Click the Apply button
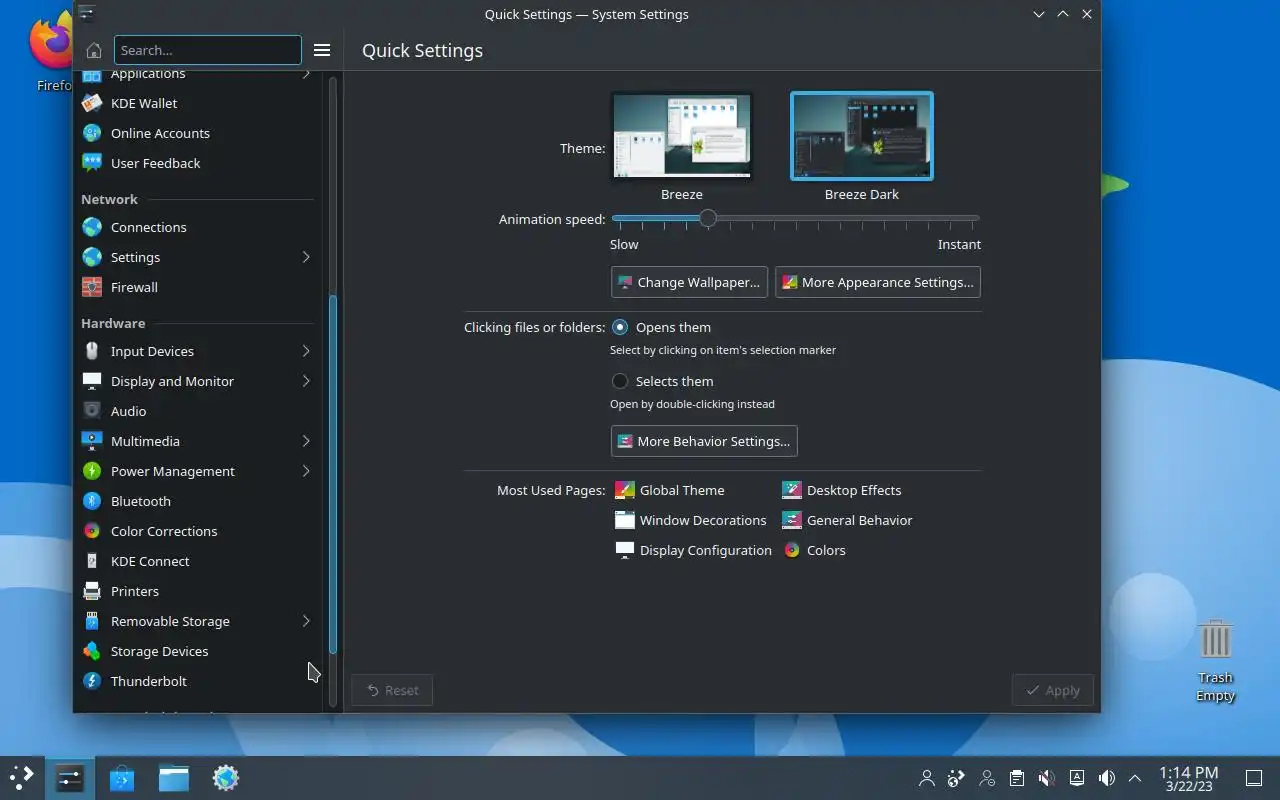1280x800 pixels. 1052,690
